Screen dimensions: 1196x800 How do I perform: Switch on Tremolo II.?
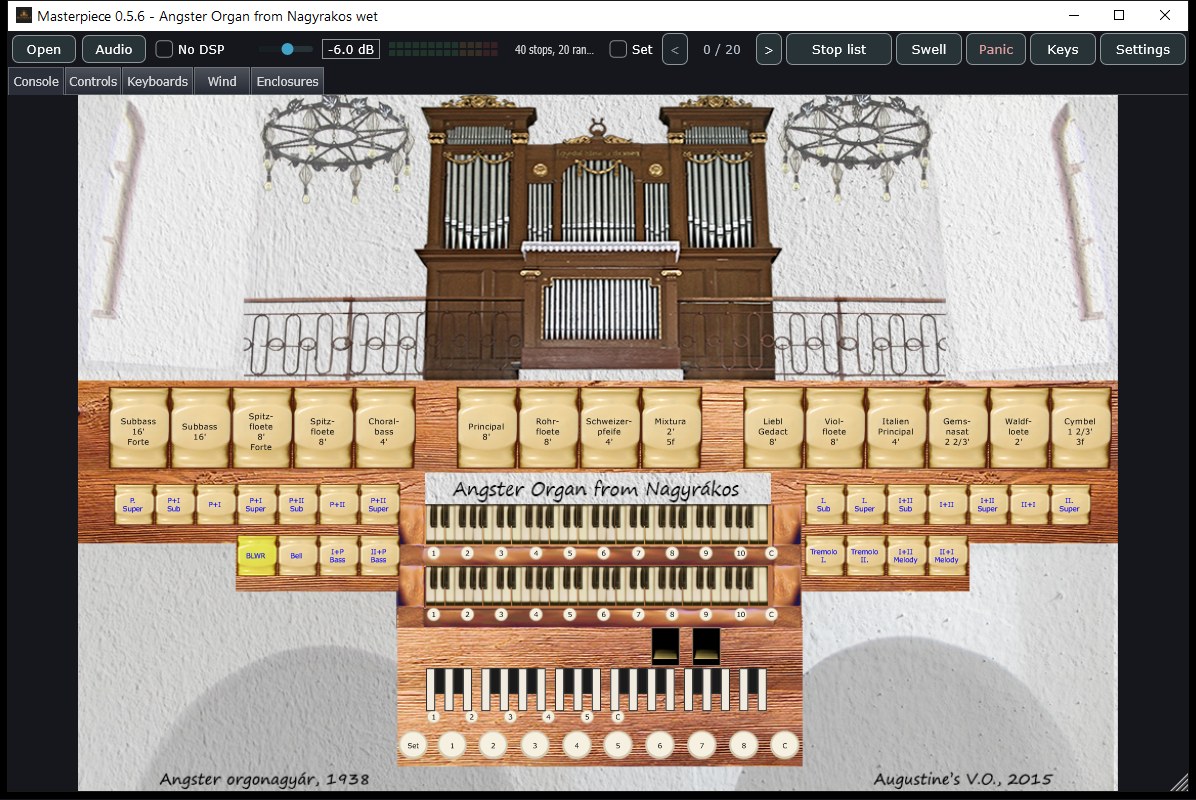(x=864, y=556)
